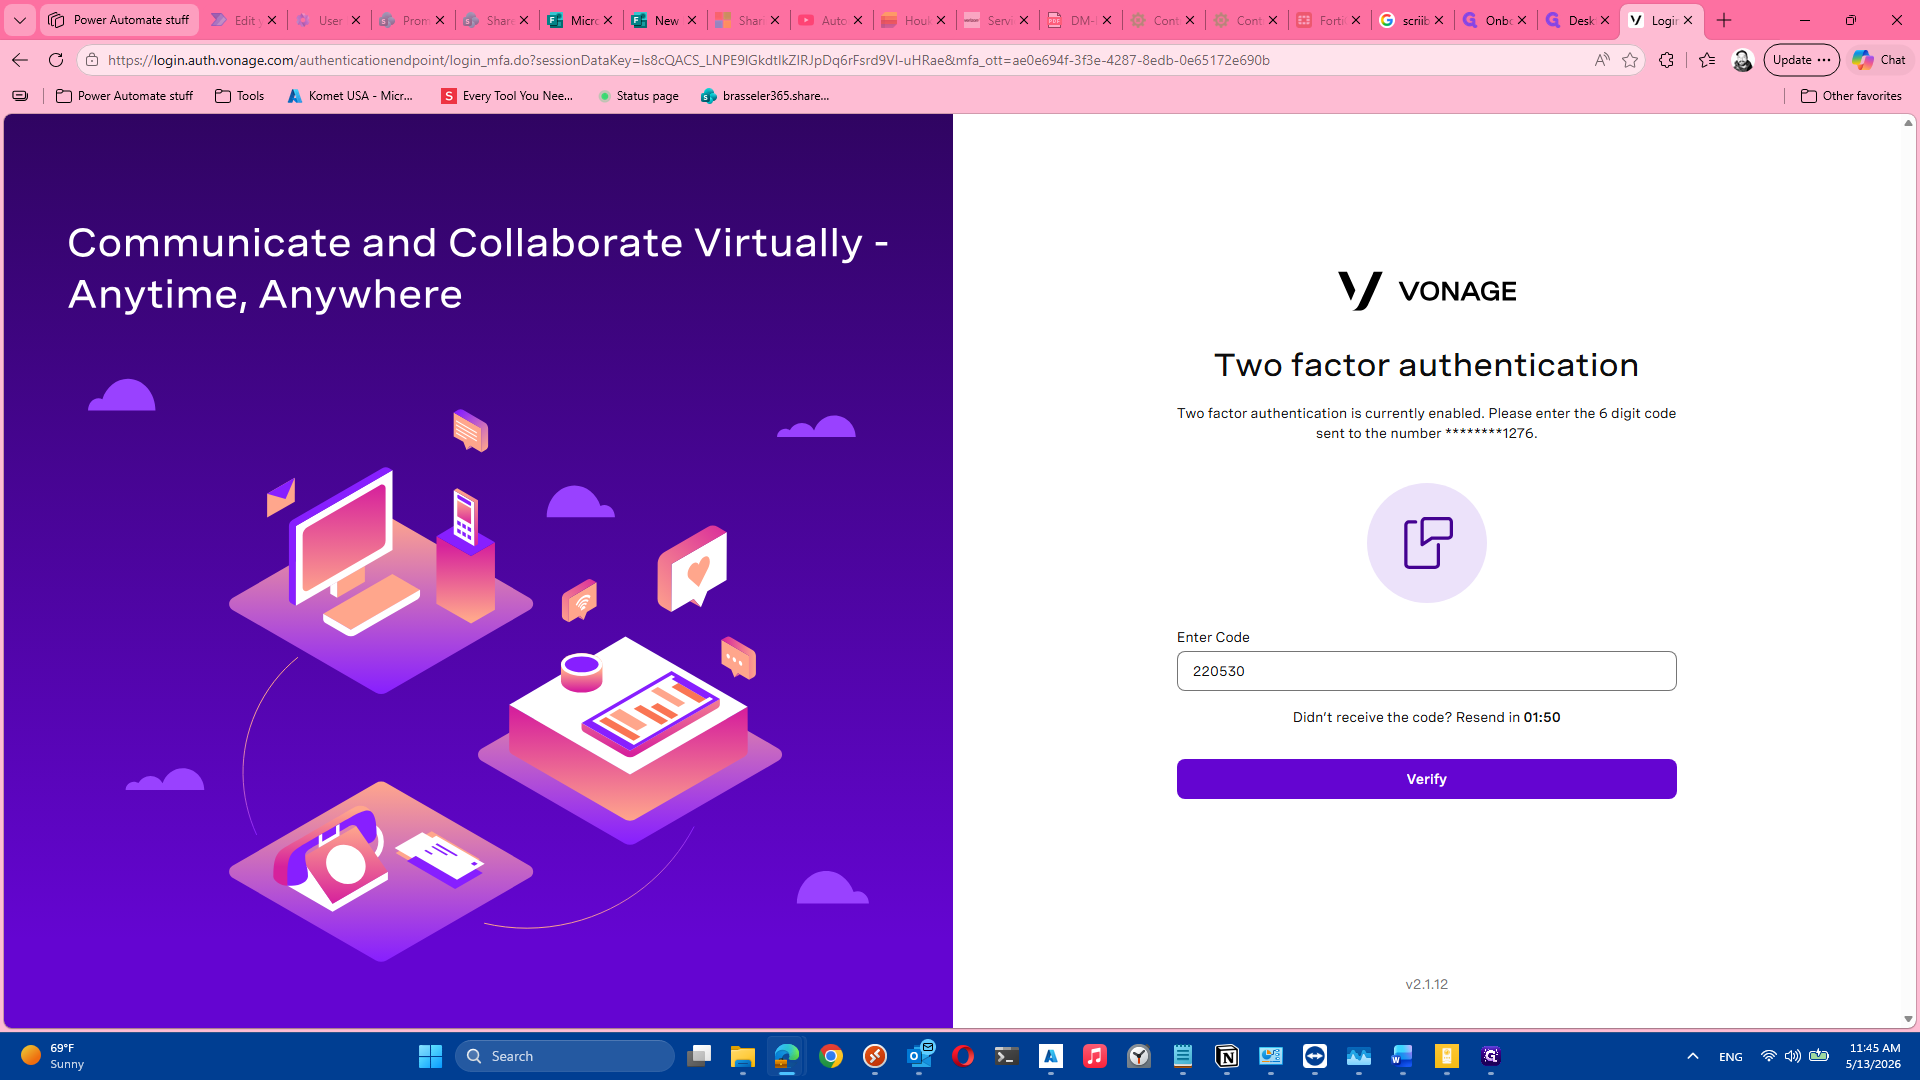
Task: Open a new browser tab
Action: [1724, 20]
